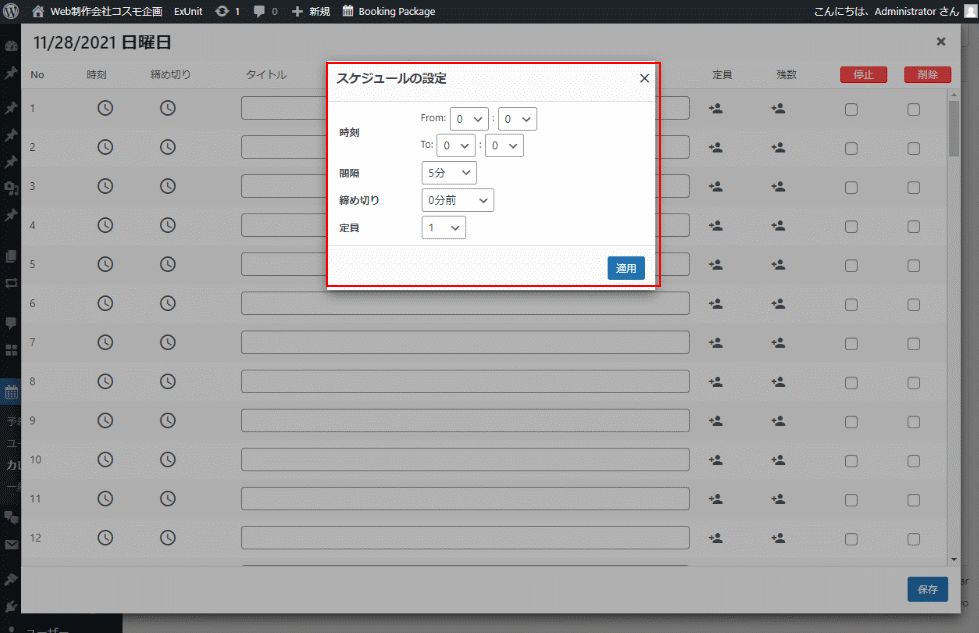Click the capacity add-person icon in row 6
This screenshot has width=979, height=633.
coord(715,303)
